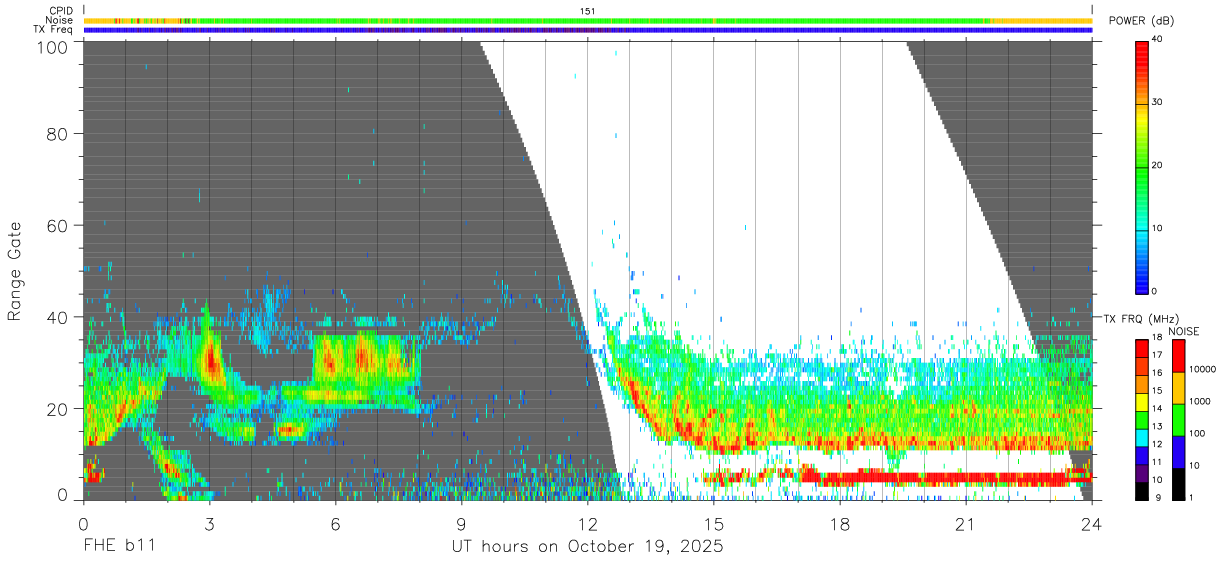Click the x-axis tick label '3'
Screen dimensions: 1228x567
(x=209, y=524)
